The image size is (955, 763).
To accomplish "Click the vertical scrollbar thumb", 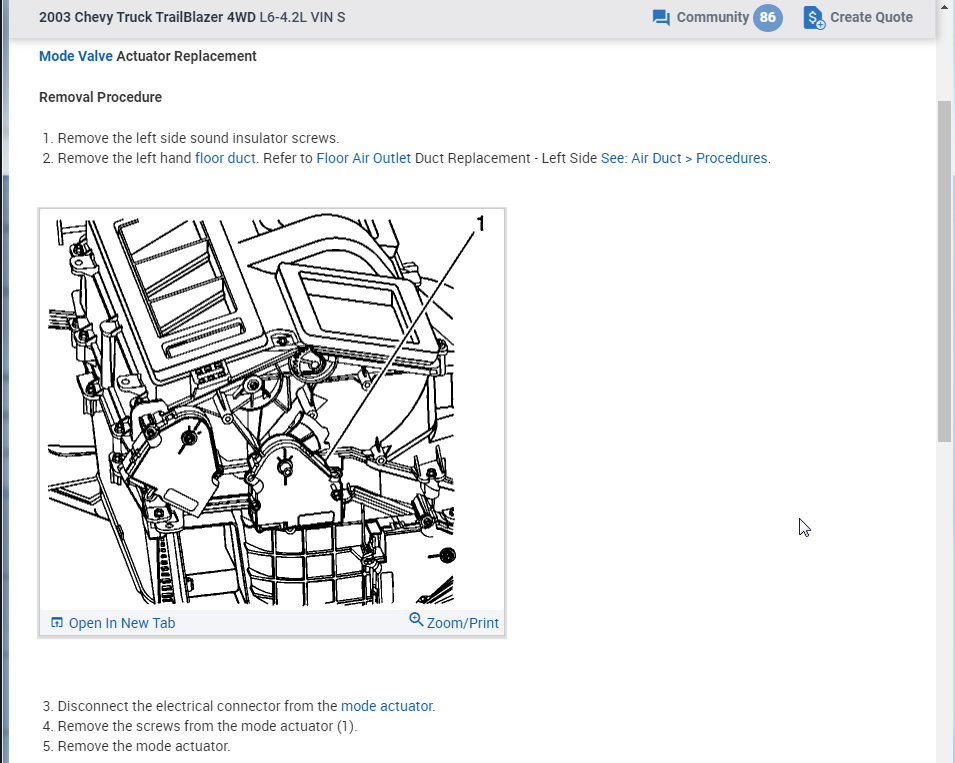I will click(945, 271).
